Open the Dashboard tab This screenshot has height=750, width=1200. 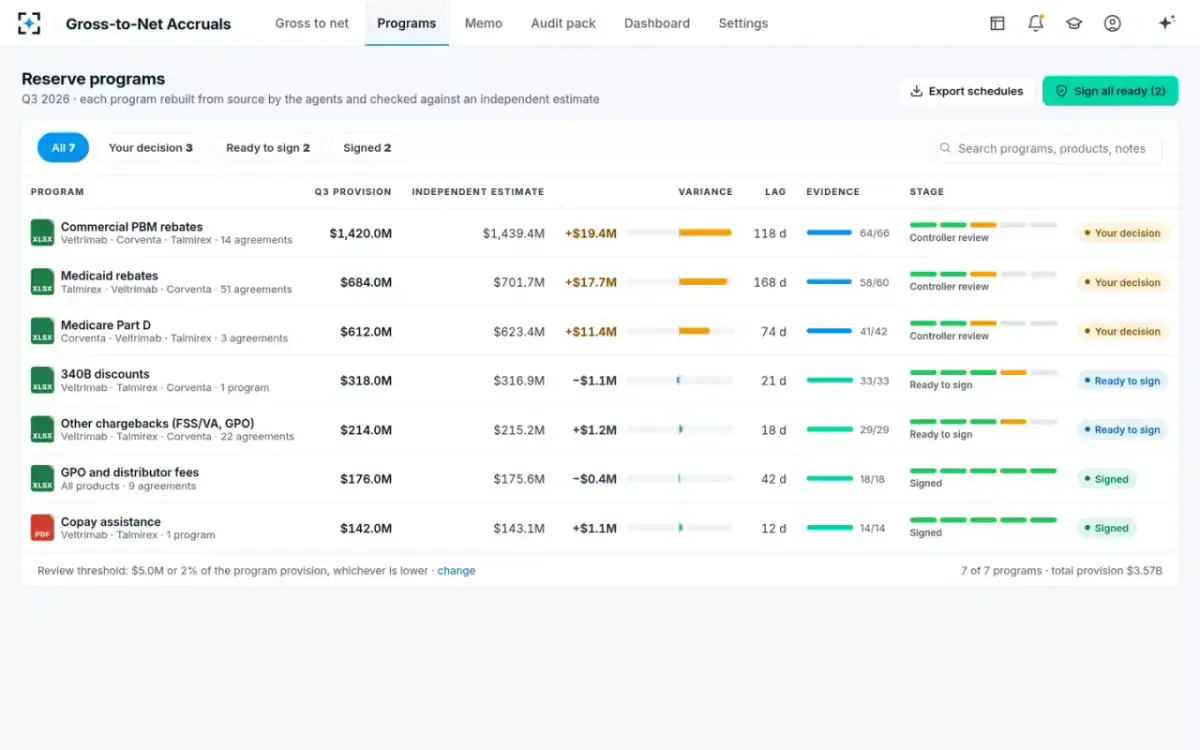tap(657, 23)
